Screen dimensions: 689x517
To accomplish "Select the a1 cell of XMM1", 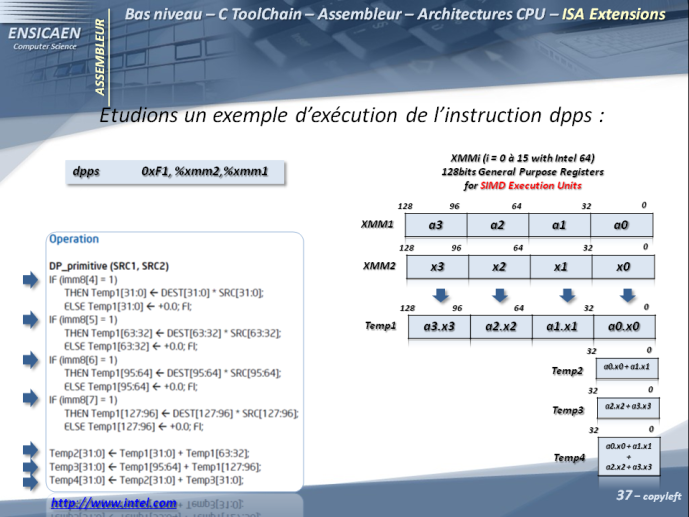I will tap(560, 225).
